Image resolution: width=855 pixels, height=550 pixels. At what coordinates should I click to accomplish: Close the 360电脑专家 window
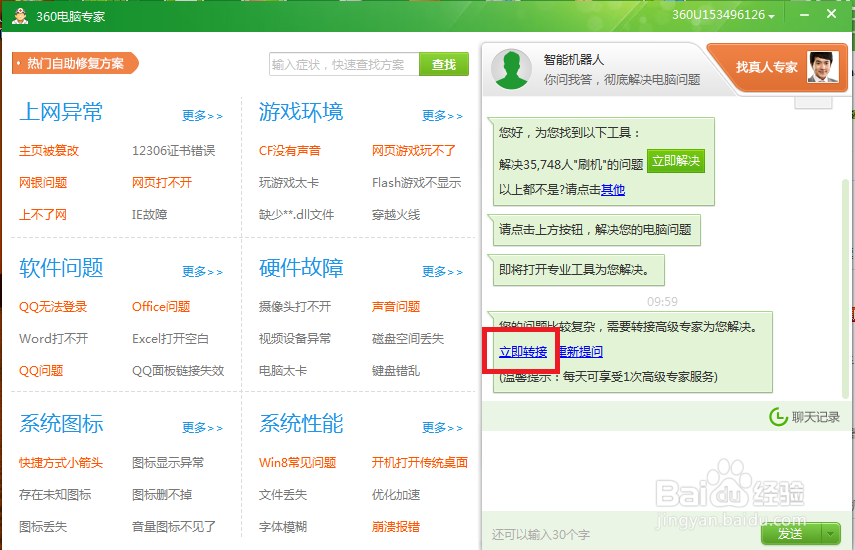coord(831,14)
